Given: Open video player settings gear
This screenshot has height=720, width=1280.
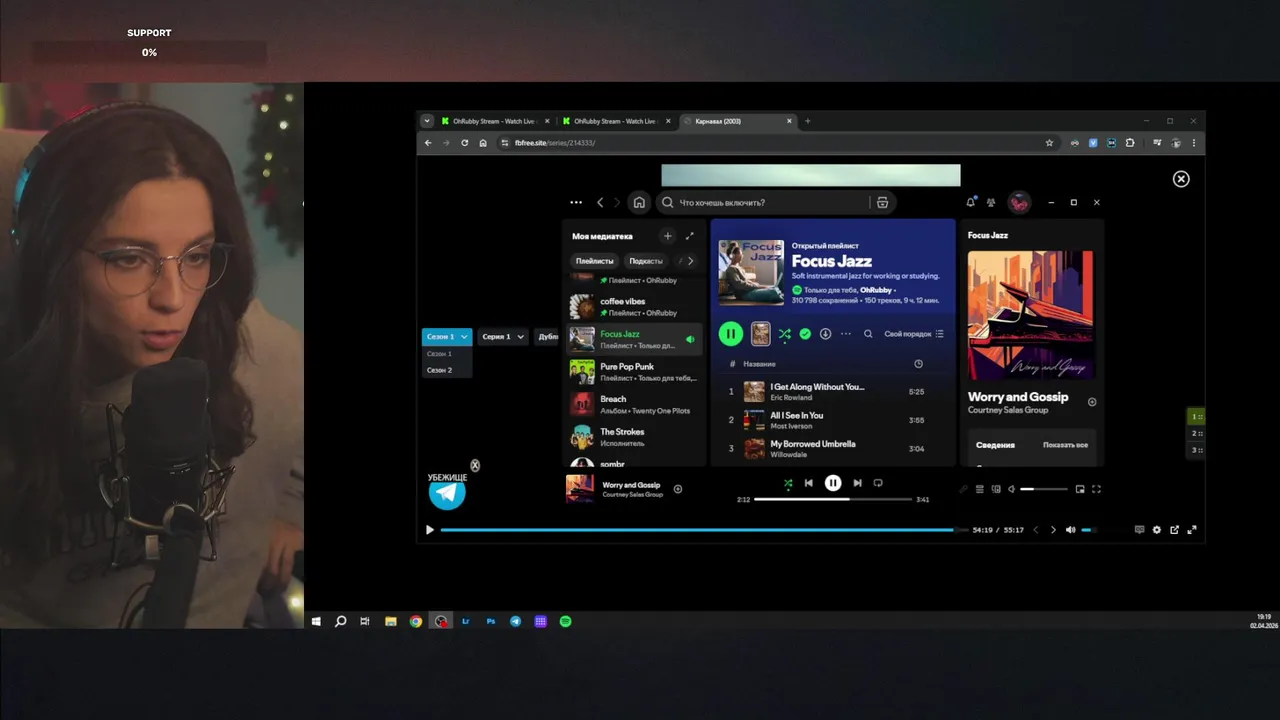Looking at the screenshot, I should pos(1157,530).
